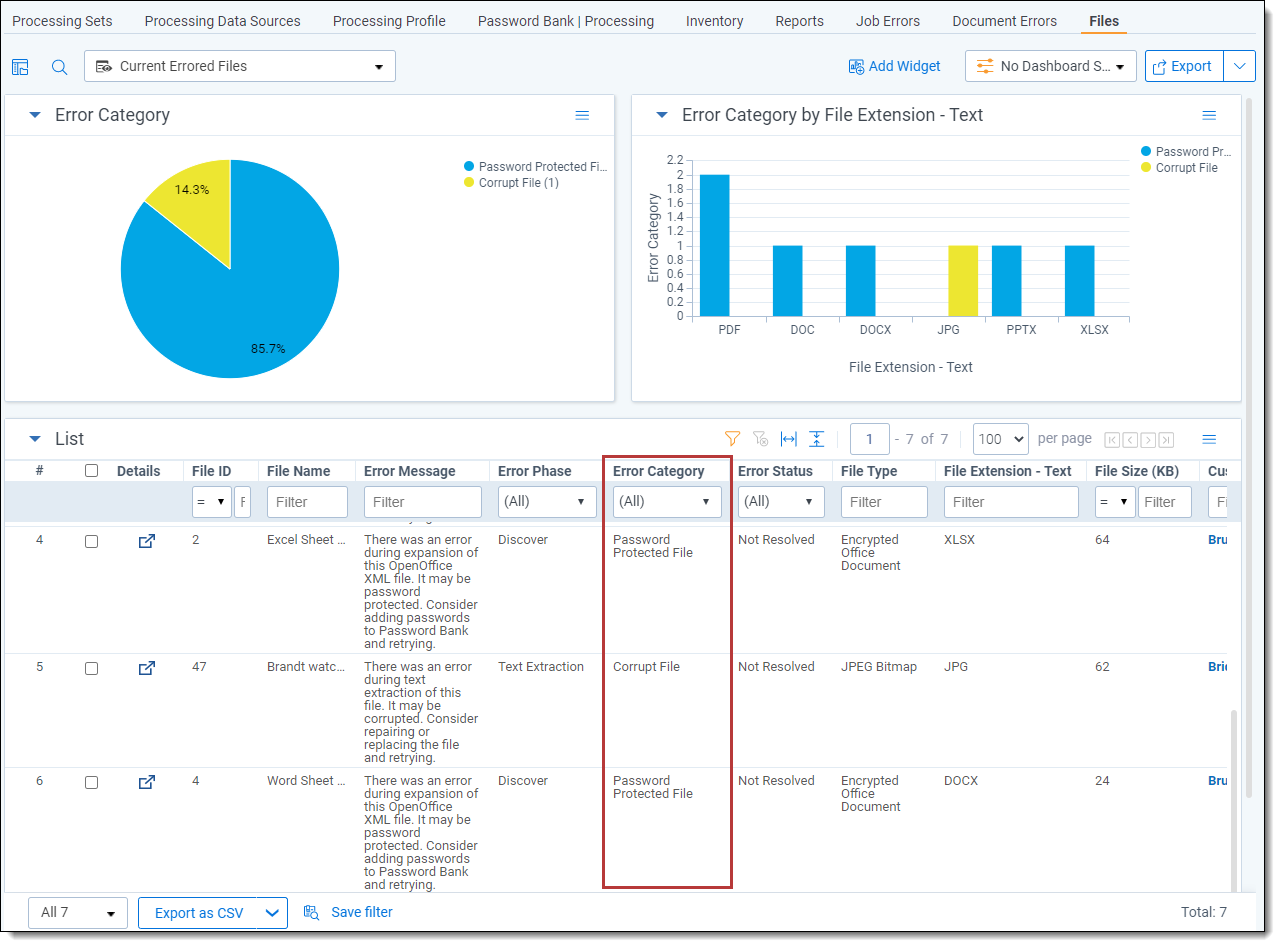Open details for the Brandt JPG file
Screen dimensions: 1280x947
click(146, 668)
